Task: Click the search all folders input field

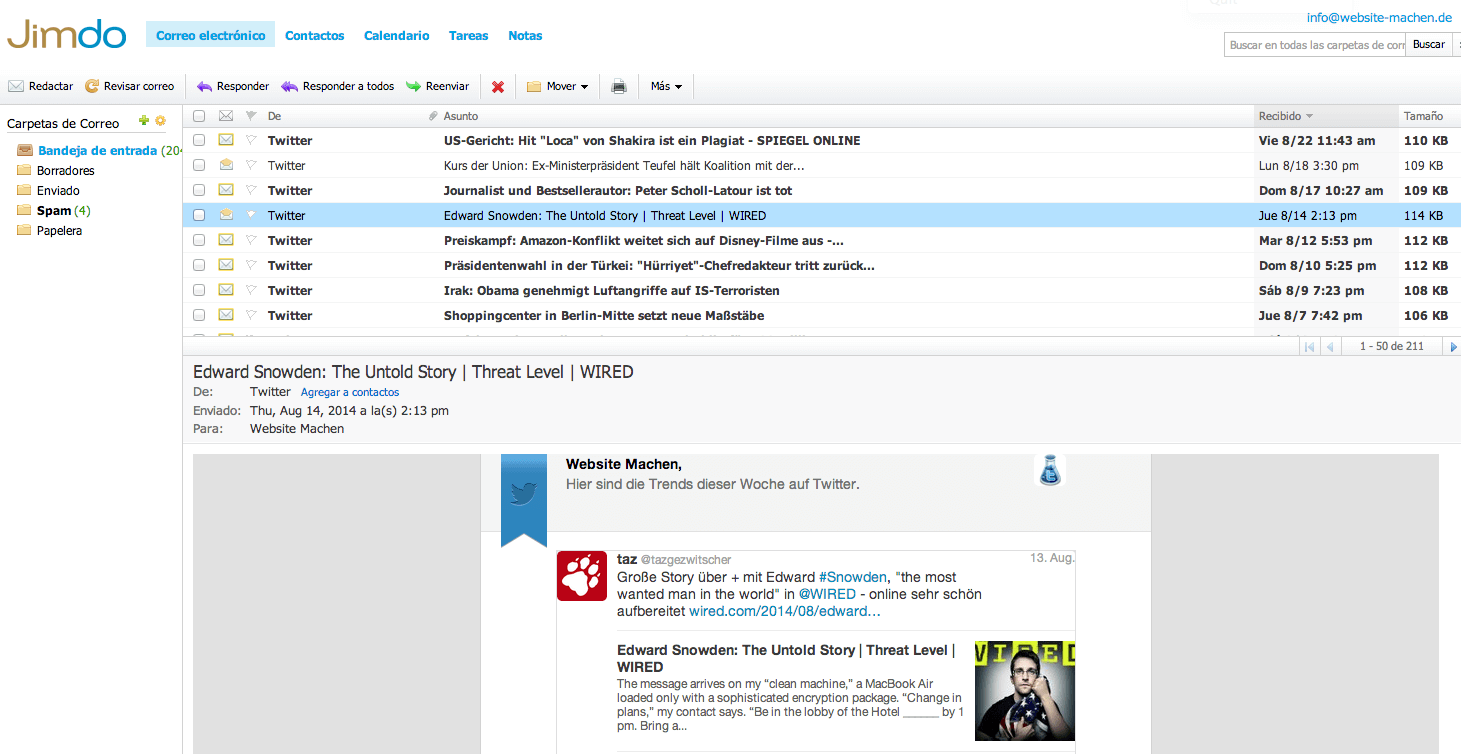Action: click(1315, 44)
